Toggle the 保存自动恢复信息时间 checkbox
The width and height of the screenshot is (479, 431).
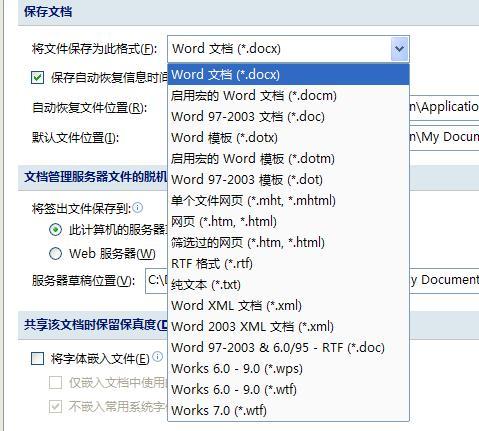pos(37,78)
